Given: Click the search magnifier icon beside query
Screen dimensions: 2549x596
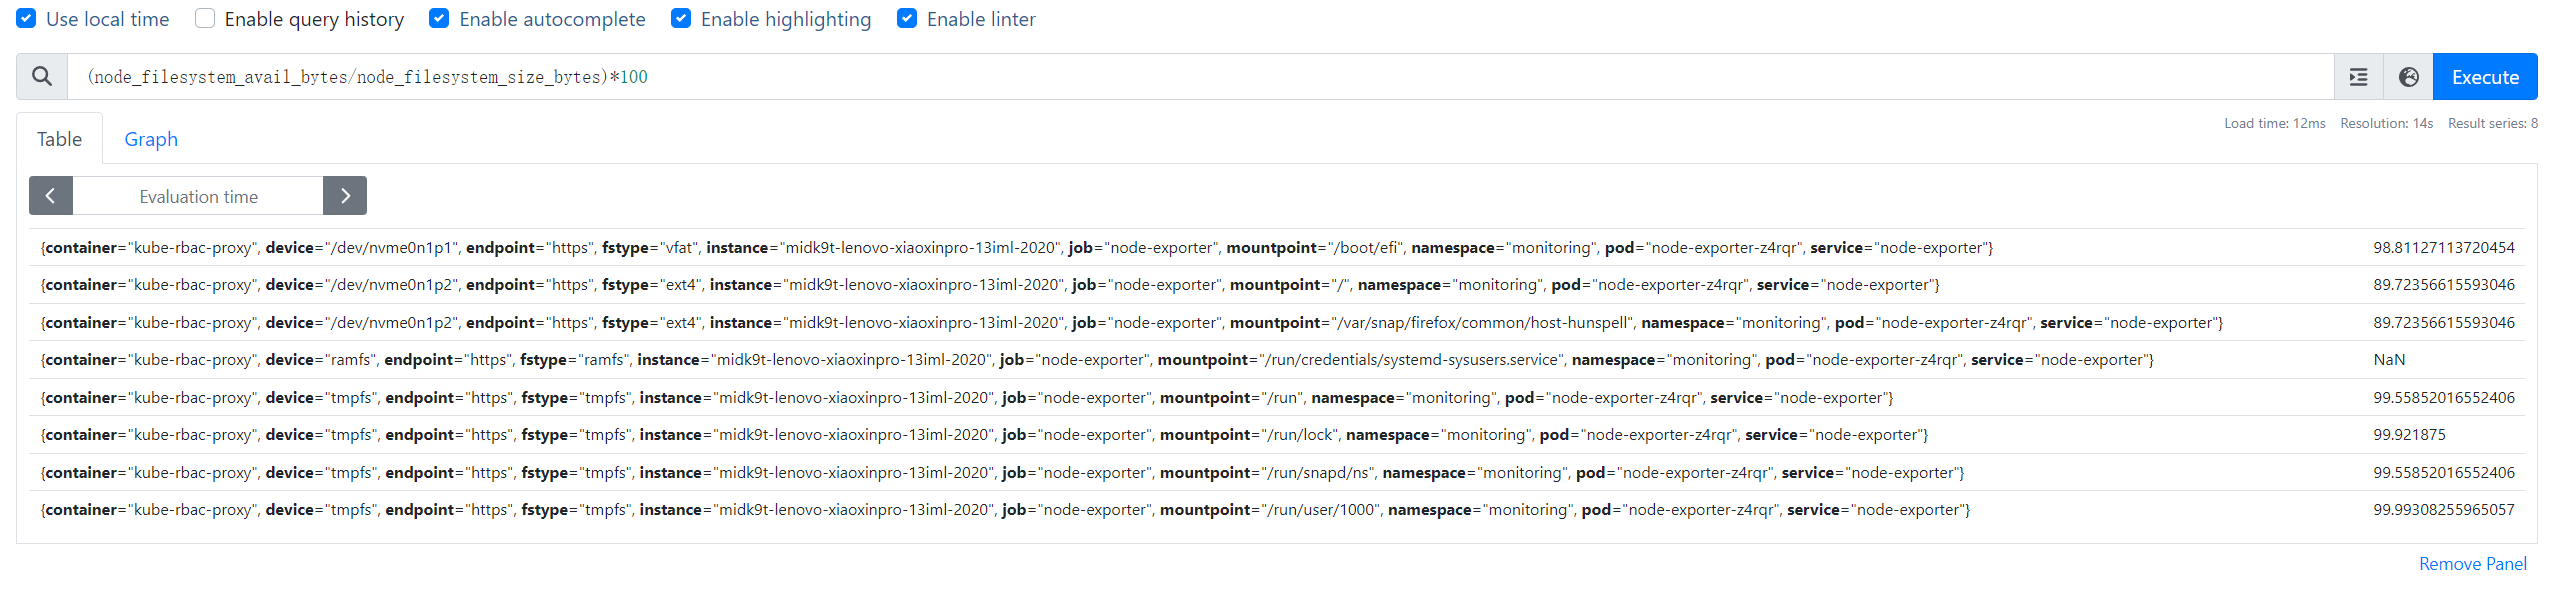Looking at the screenshot, I should (42, 77).
